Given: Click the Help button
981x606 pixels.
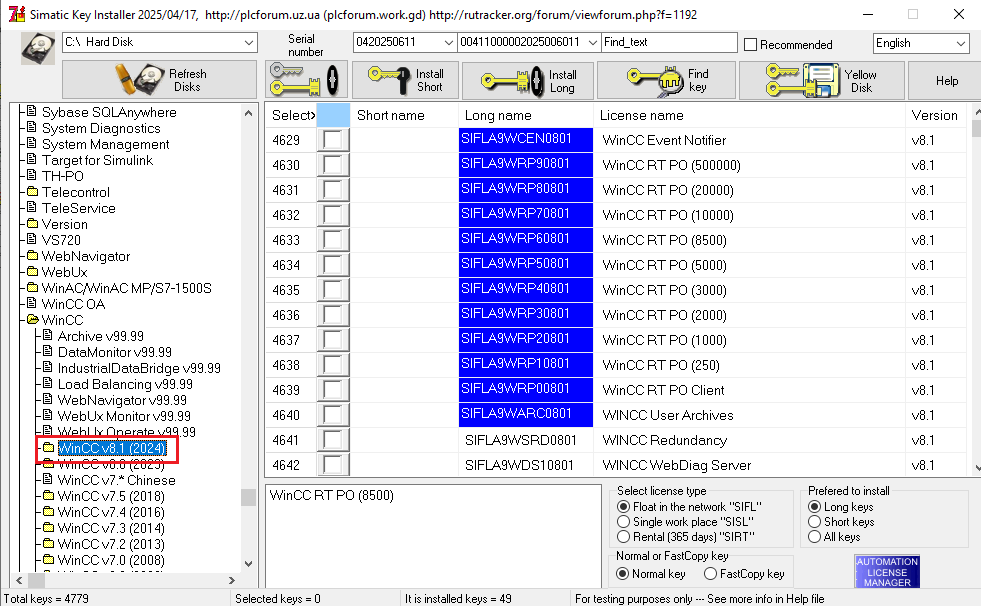Looking at the screenshot, I should point(946,80).
